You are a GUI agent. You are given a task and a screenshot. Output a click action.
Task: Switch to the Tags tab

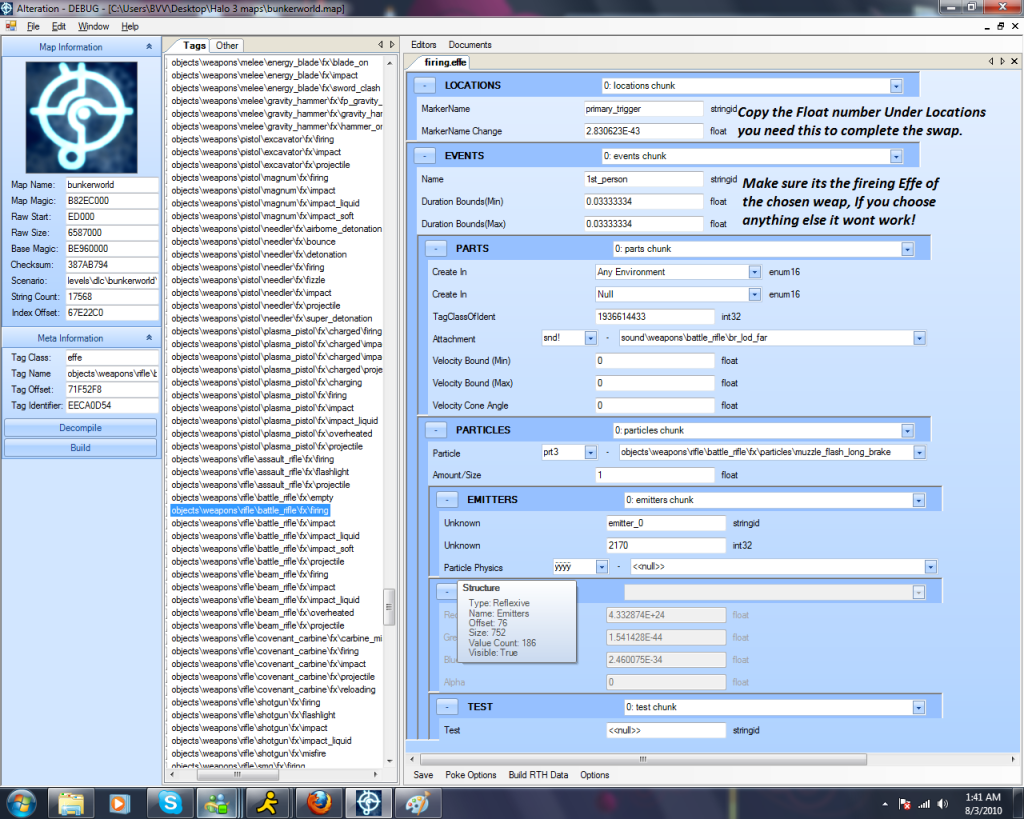(x=194, y=45)
